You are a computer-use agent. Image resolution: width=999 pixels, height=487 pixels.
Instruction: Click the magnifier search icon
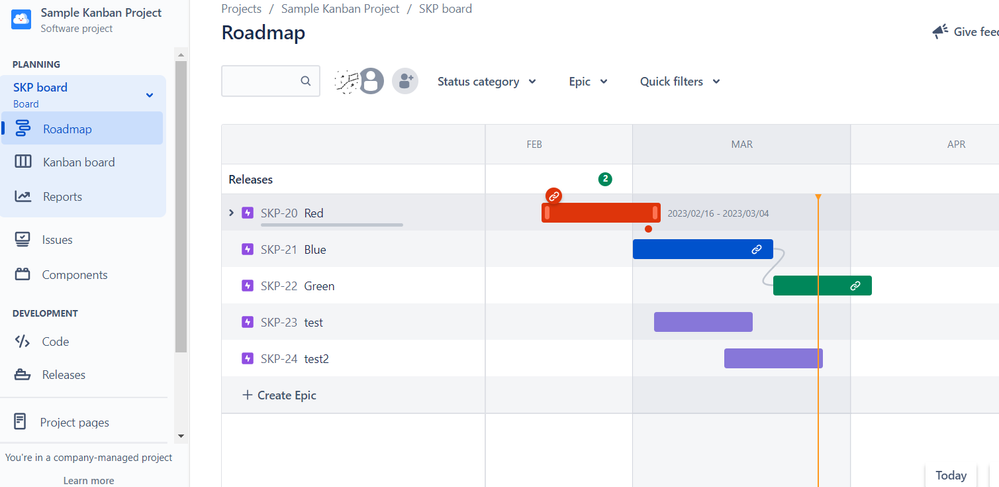pyautogui.click(x=306, y=81)
